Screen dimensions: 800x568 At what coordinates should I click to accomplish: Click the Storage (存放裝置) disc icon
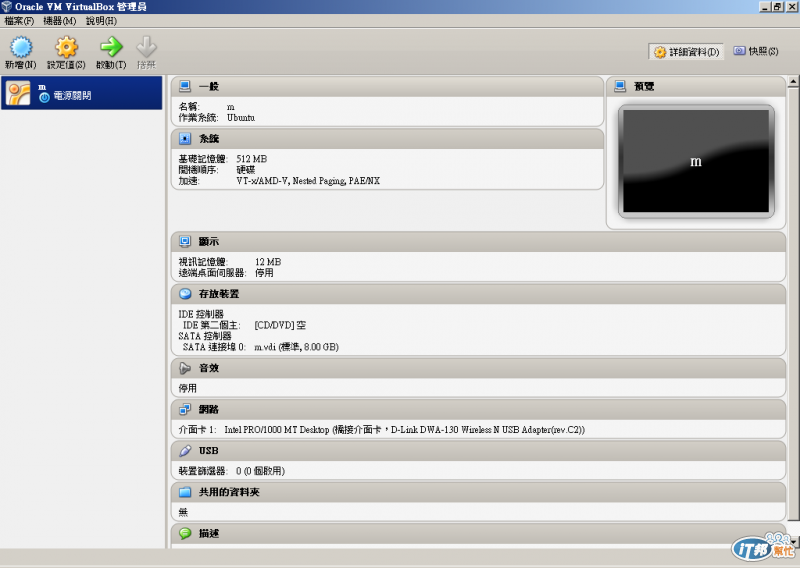click(185, 293)
